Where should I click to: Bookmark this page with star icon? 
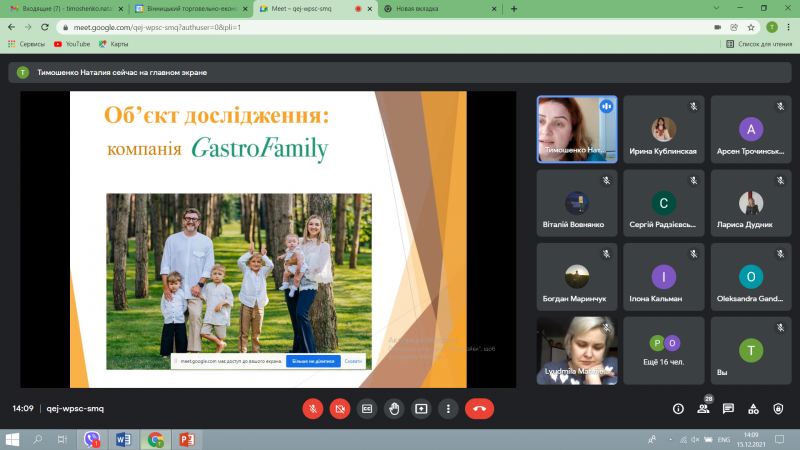point(751,27)
